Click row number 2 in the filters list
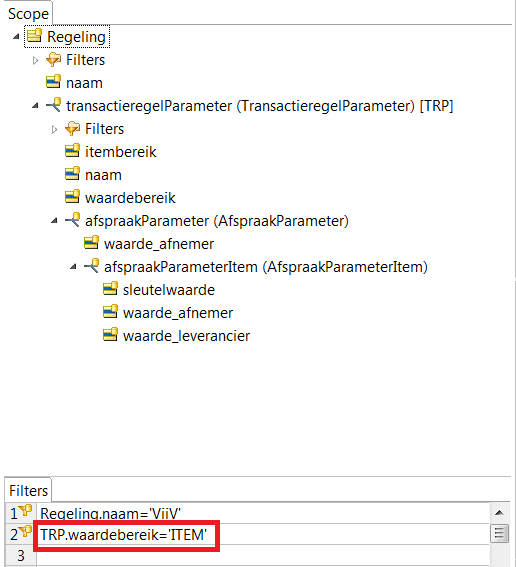This screenshot has width=516, height=567. click(14, 534)
